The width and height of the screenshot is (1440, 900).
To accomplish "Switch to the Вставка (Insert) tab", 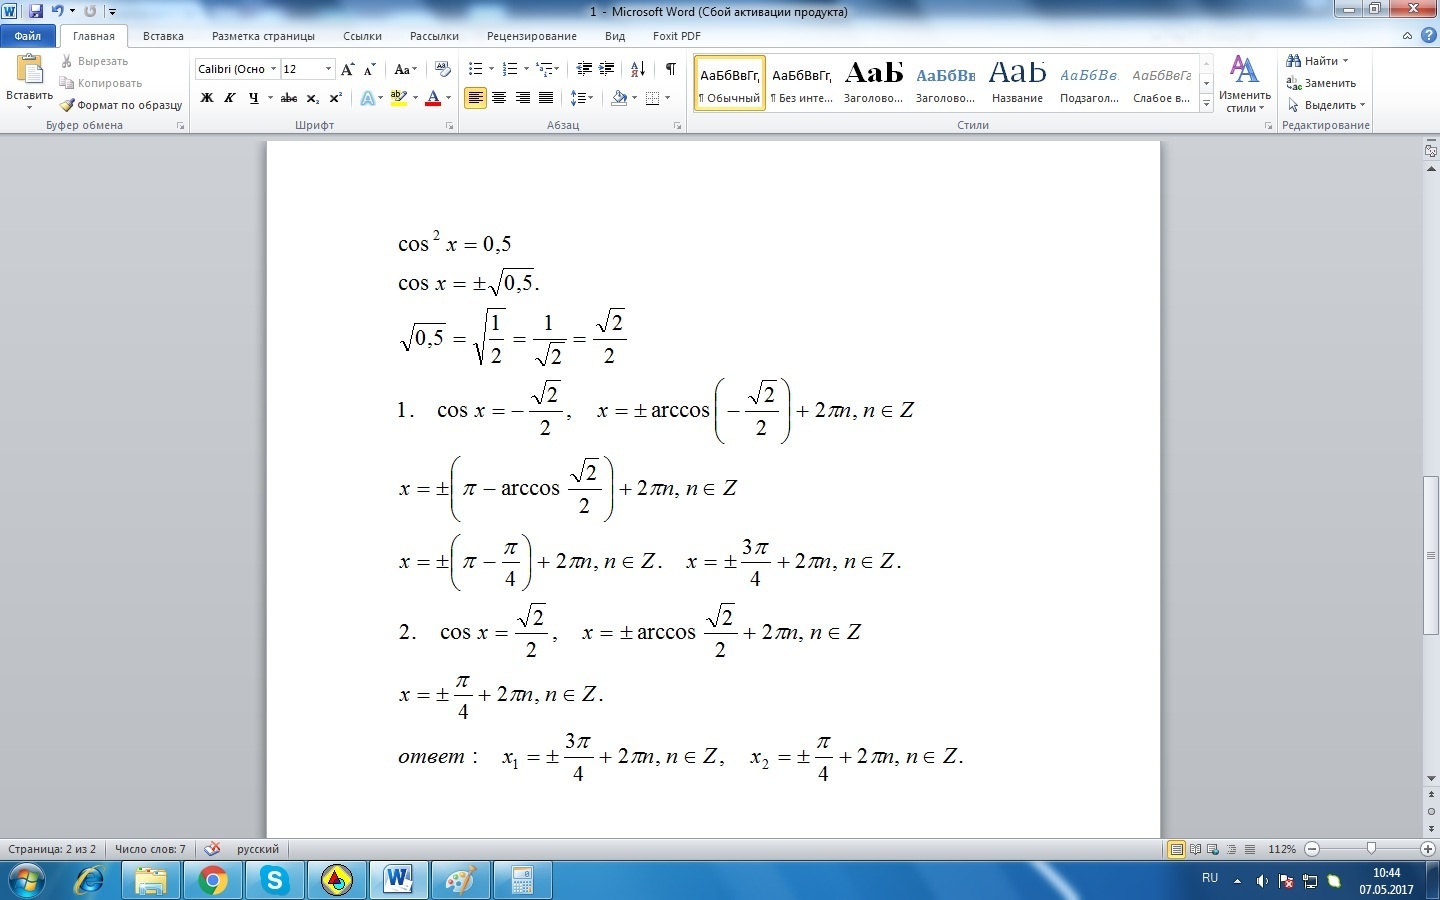I will pos(163,36).
